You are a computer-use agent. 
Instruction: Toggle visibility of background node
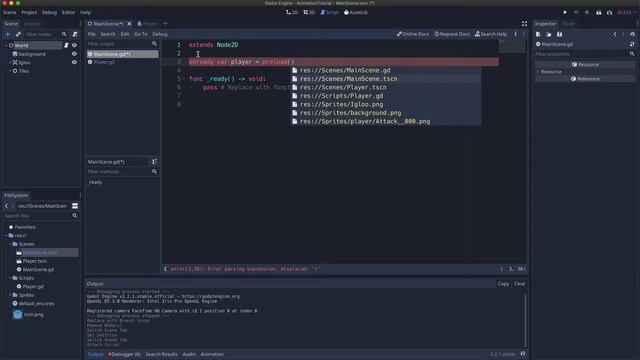click(x=74, y=54)
